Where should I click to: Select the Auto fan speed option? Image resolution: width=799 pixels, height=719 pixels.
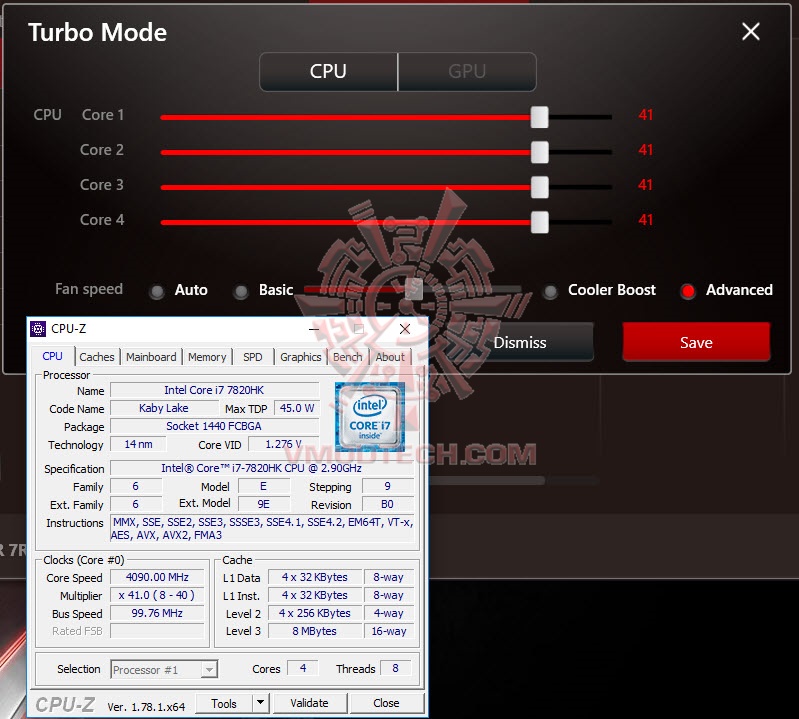coord(157,291)
